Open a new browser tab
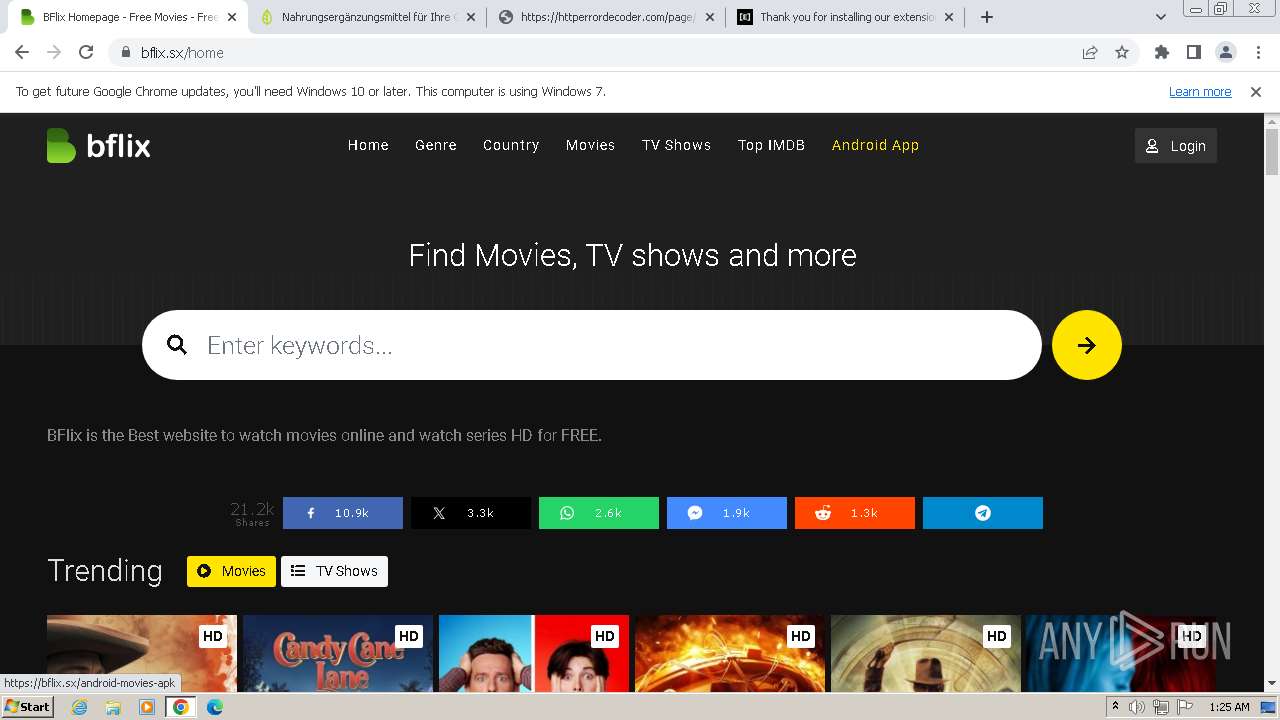This screenshot has width=1280, height=720. [x=987, y=17]
